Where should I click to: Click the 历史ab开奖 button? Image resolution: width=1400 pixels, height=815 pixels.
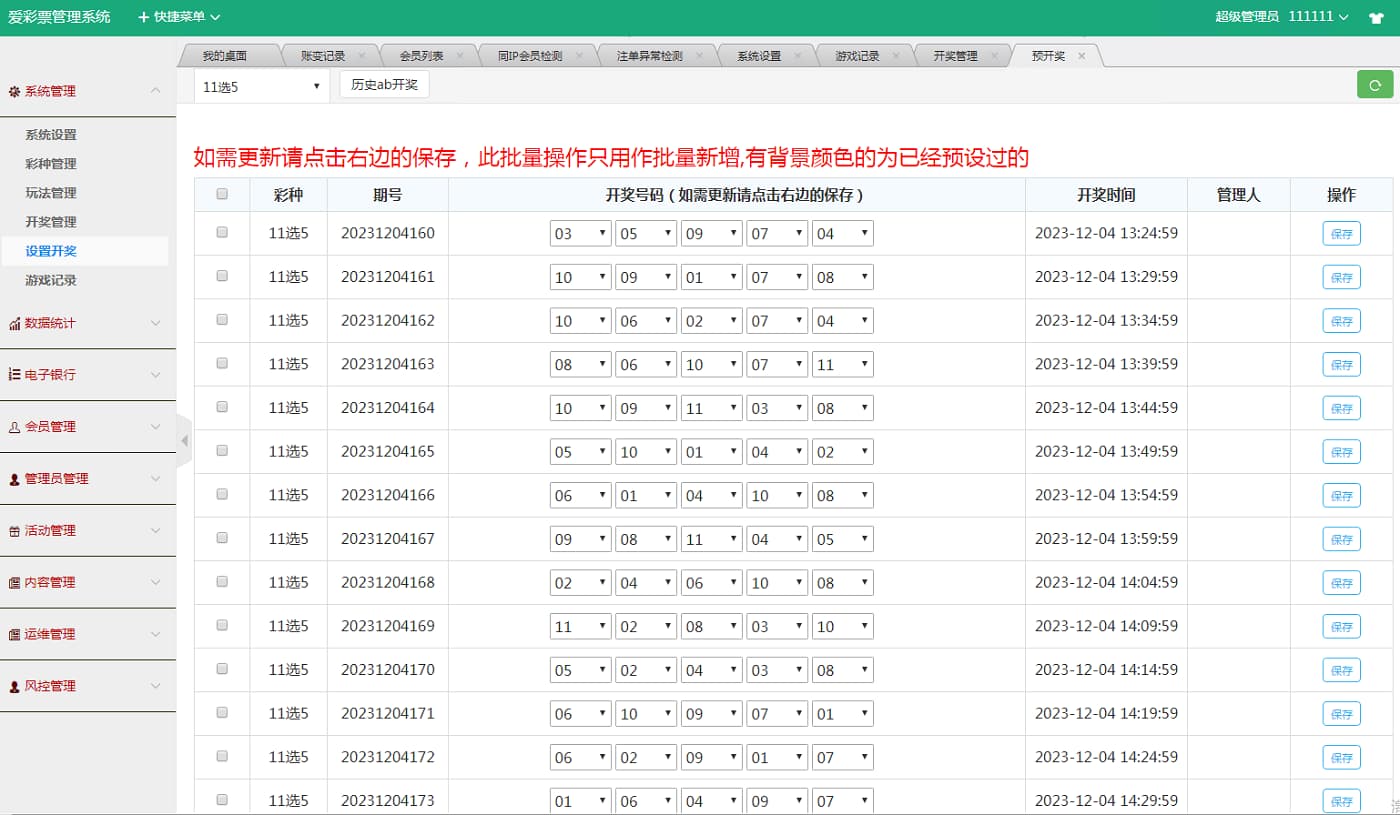pos(384,85)
